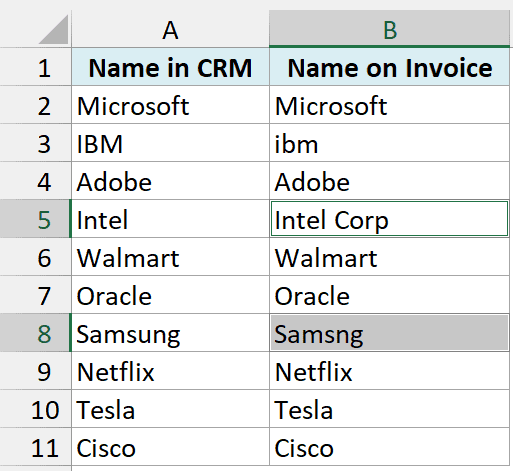
Task: Select Cisco in the CRM column
Action: [170, 447]
